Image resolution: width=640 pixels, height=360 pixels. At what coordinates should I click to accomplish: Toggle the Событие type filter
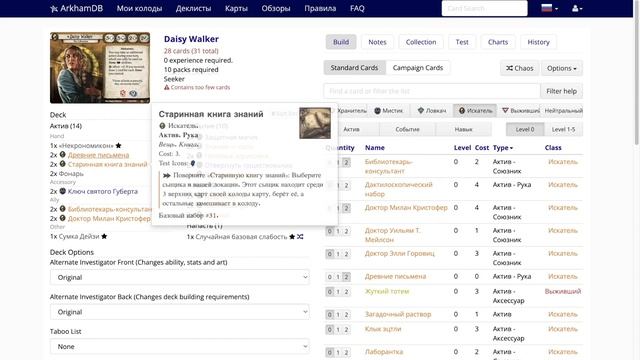[407, 129]
